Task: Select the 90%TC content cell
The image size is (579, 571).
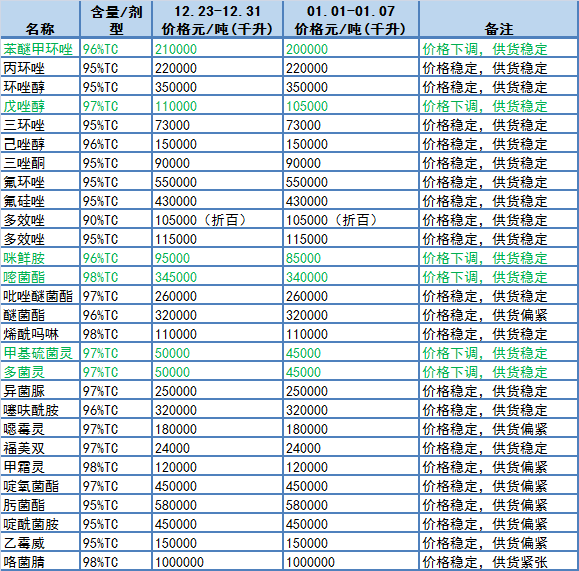Action: pos(116,220)
